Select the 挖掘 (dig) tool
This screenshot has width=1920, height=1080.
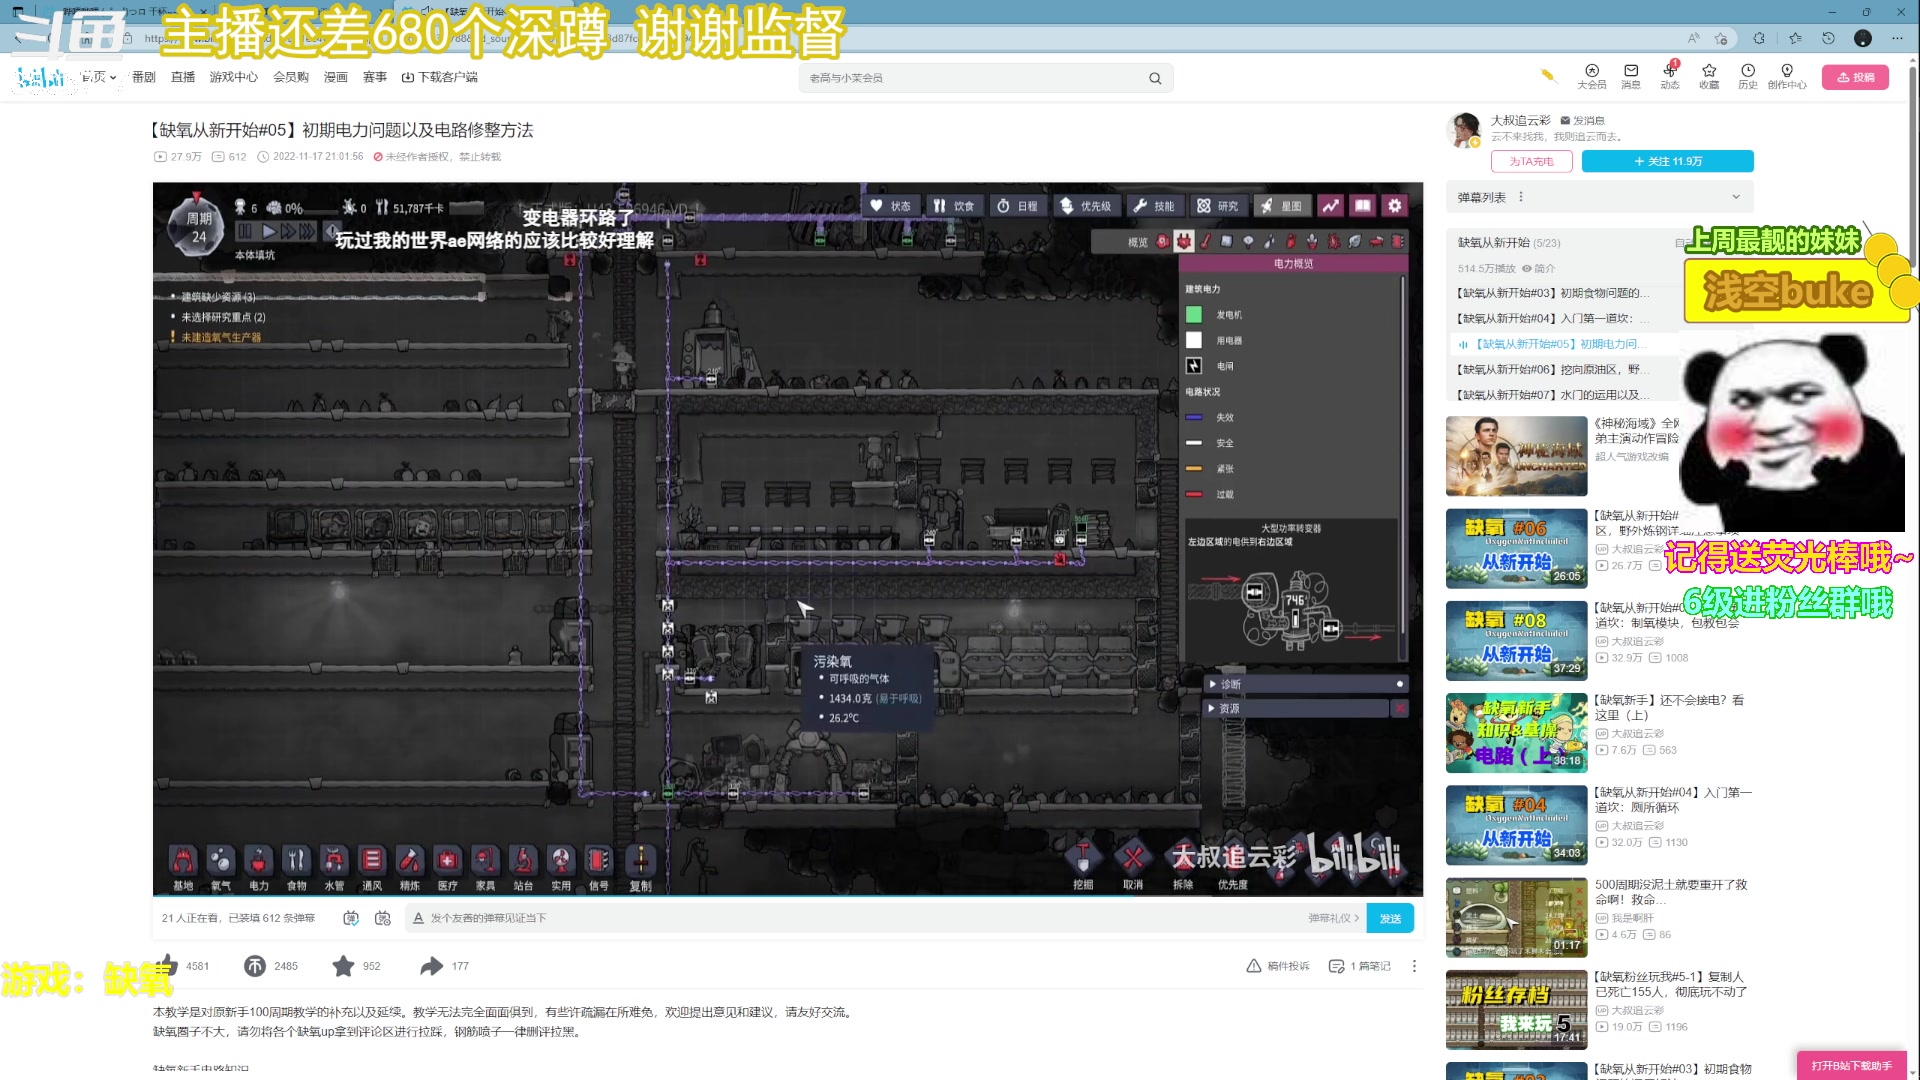(x=1081, y=860)
